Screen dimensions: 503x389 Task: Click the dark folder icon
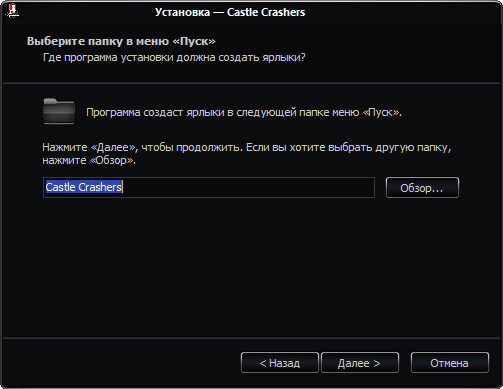[x=59, y=111]
